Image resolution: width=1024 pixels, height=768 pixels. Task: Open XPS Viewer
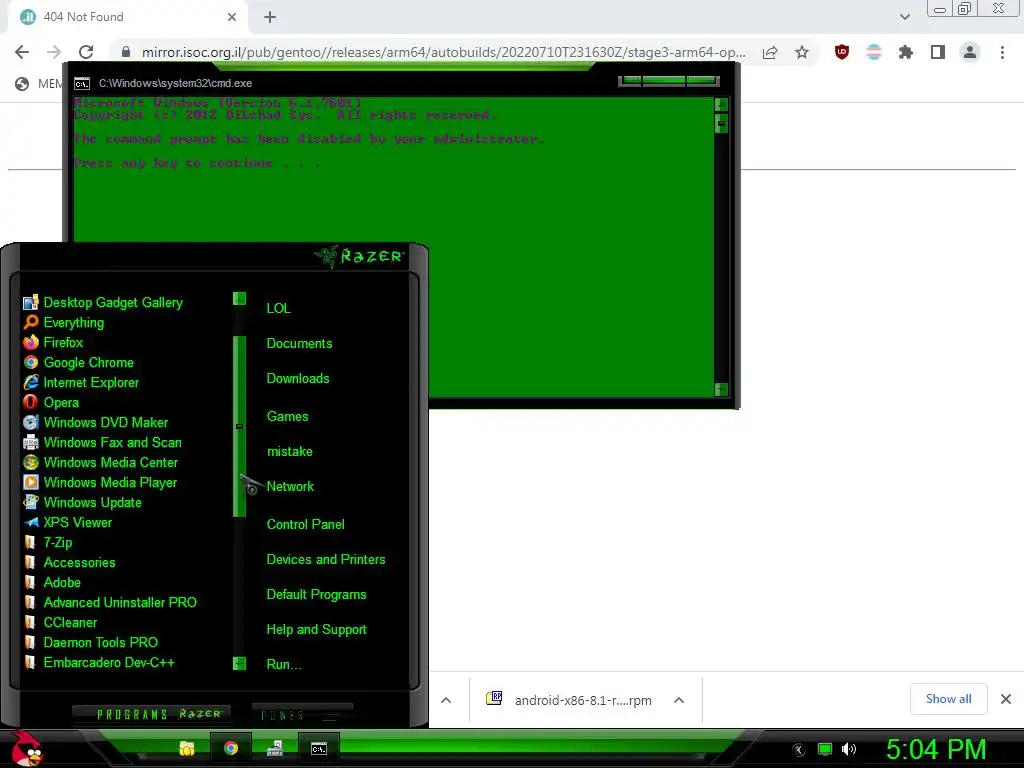tap(68, 522)
